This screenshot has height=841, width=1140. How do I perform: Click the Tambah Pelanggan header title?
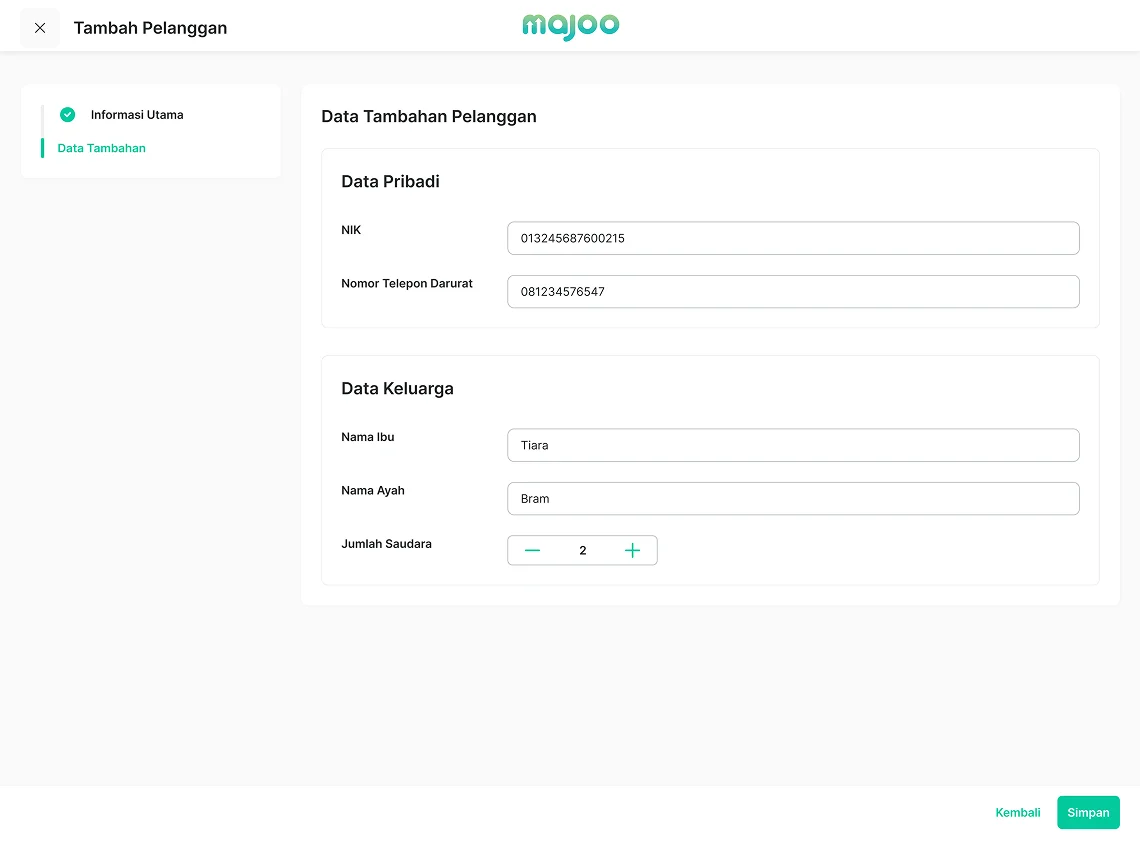click(x=150, y=28)
